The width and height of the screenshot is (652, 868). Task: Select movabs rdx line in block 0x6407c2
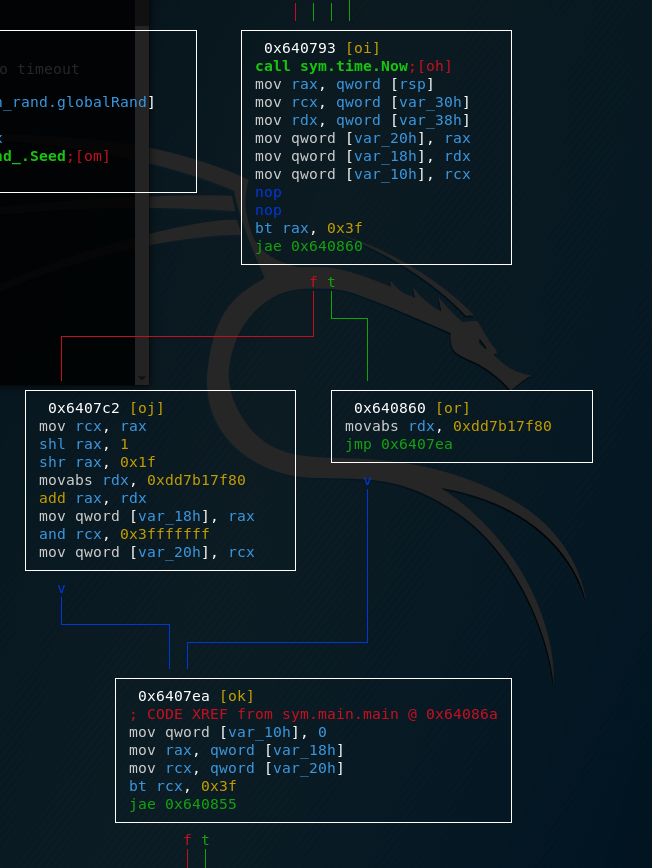point(142,480)
